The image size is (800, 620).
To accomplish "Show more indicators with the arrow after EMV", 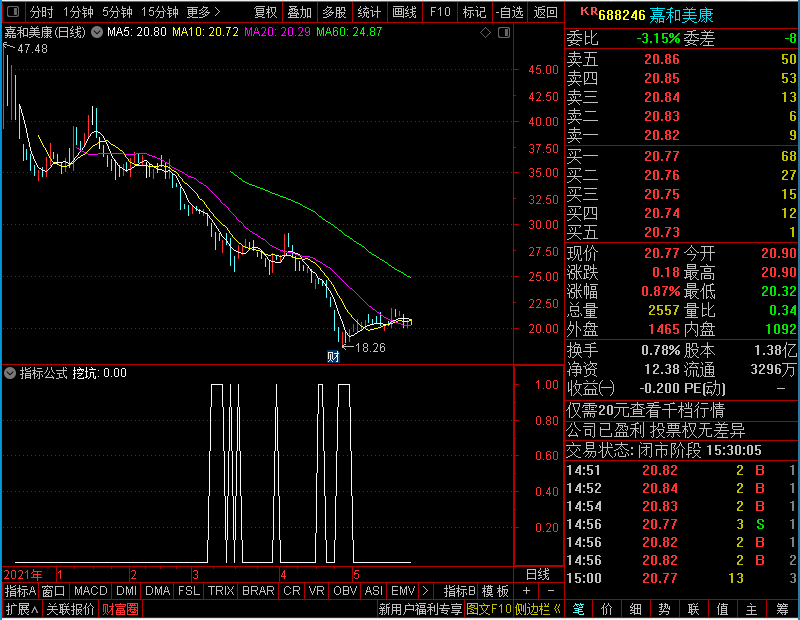I will coord(426,591).
